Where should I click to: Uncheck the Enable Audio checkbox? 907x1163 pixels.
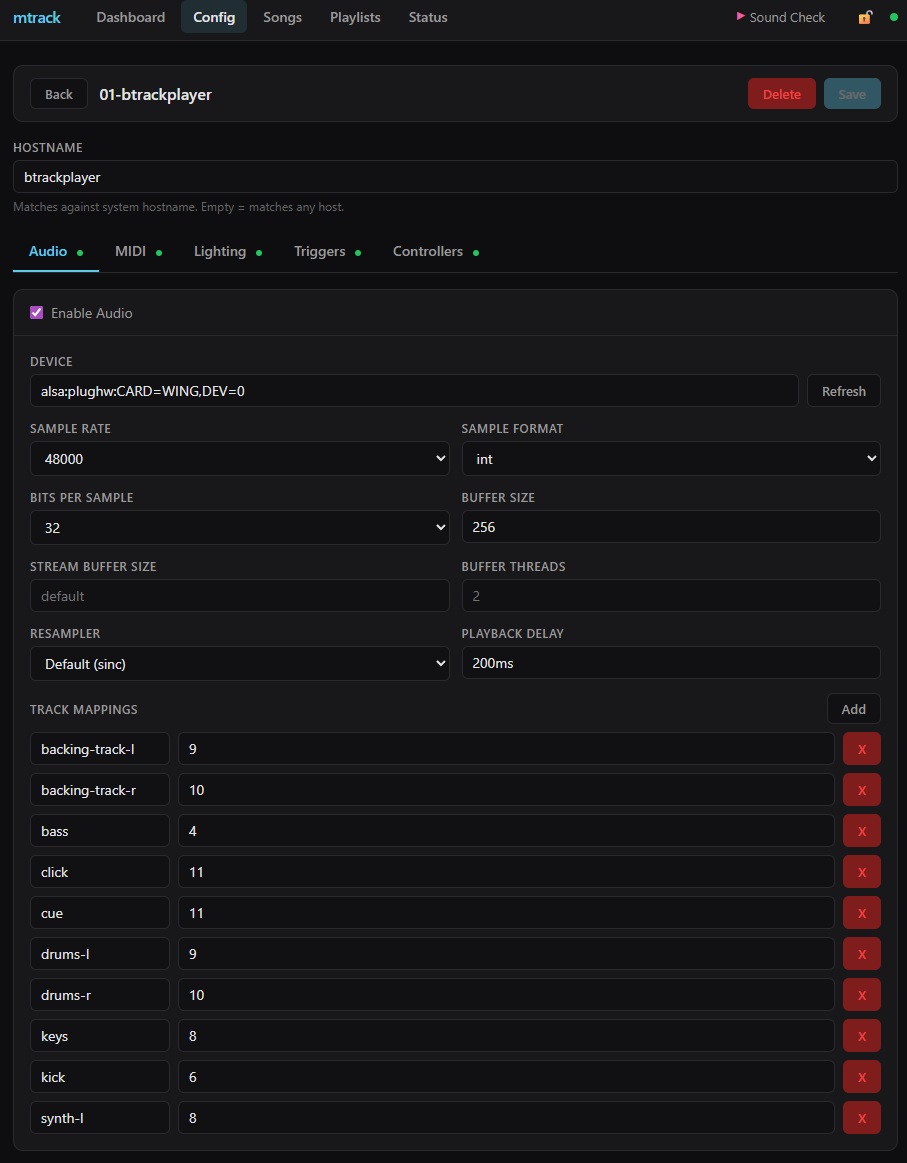tap(36, 312)
